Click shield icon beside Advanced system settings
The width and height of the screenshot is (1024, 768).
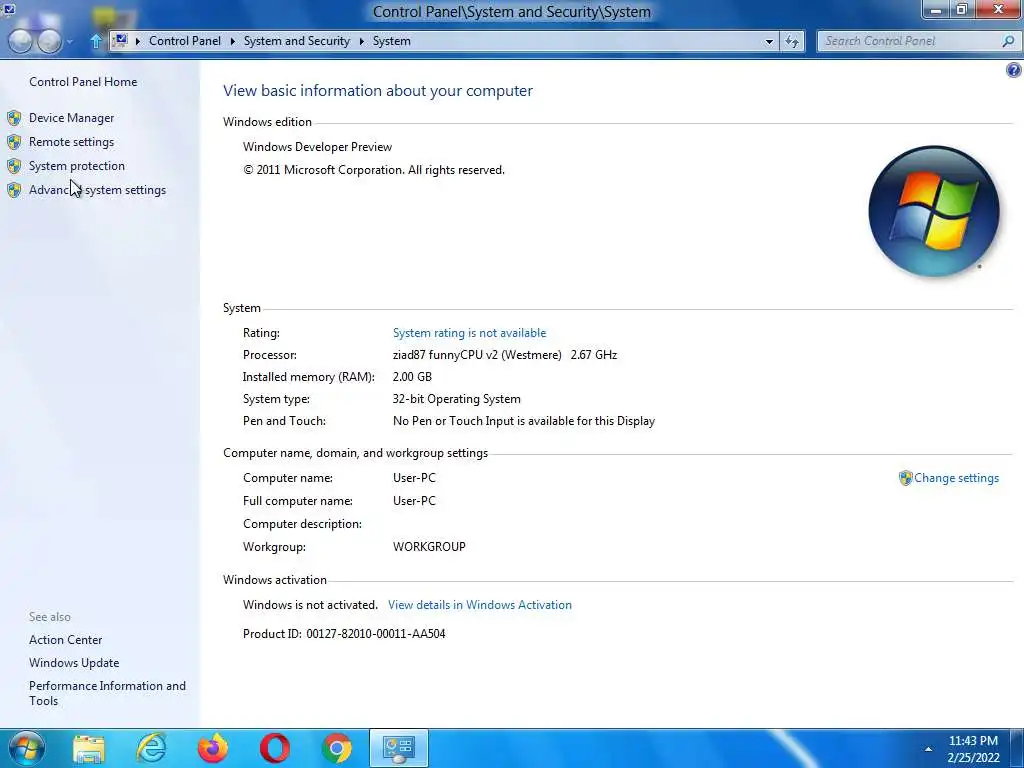[x=14, y=190]
